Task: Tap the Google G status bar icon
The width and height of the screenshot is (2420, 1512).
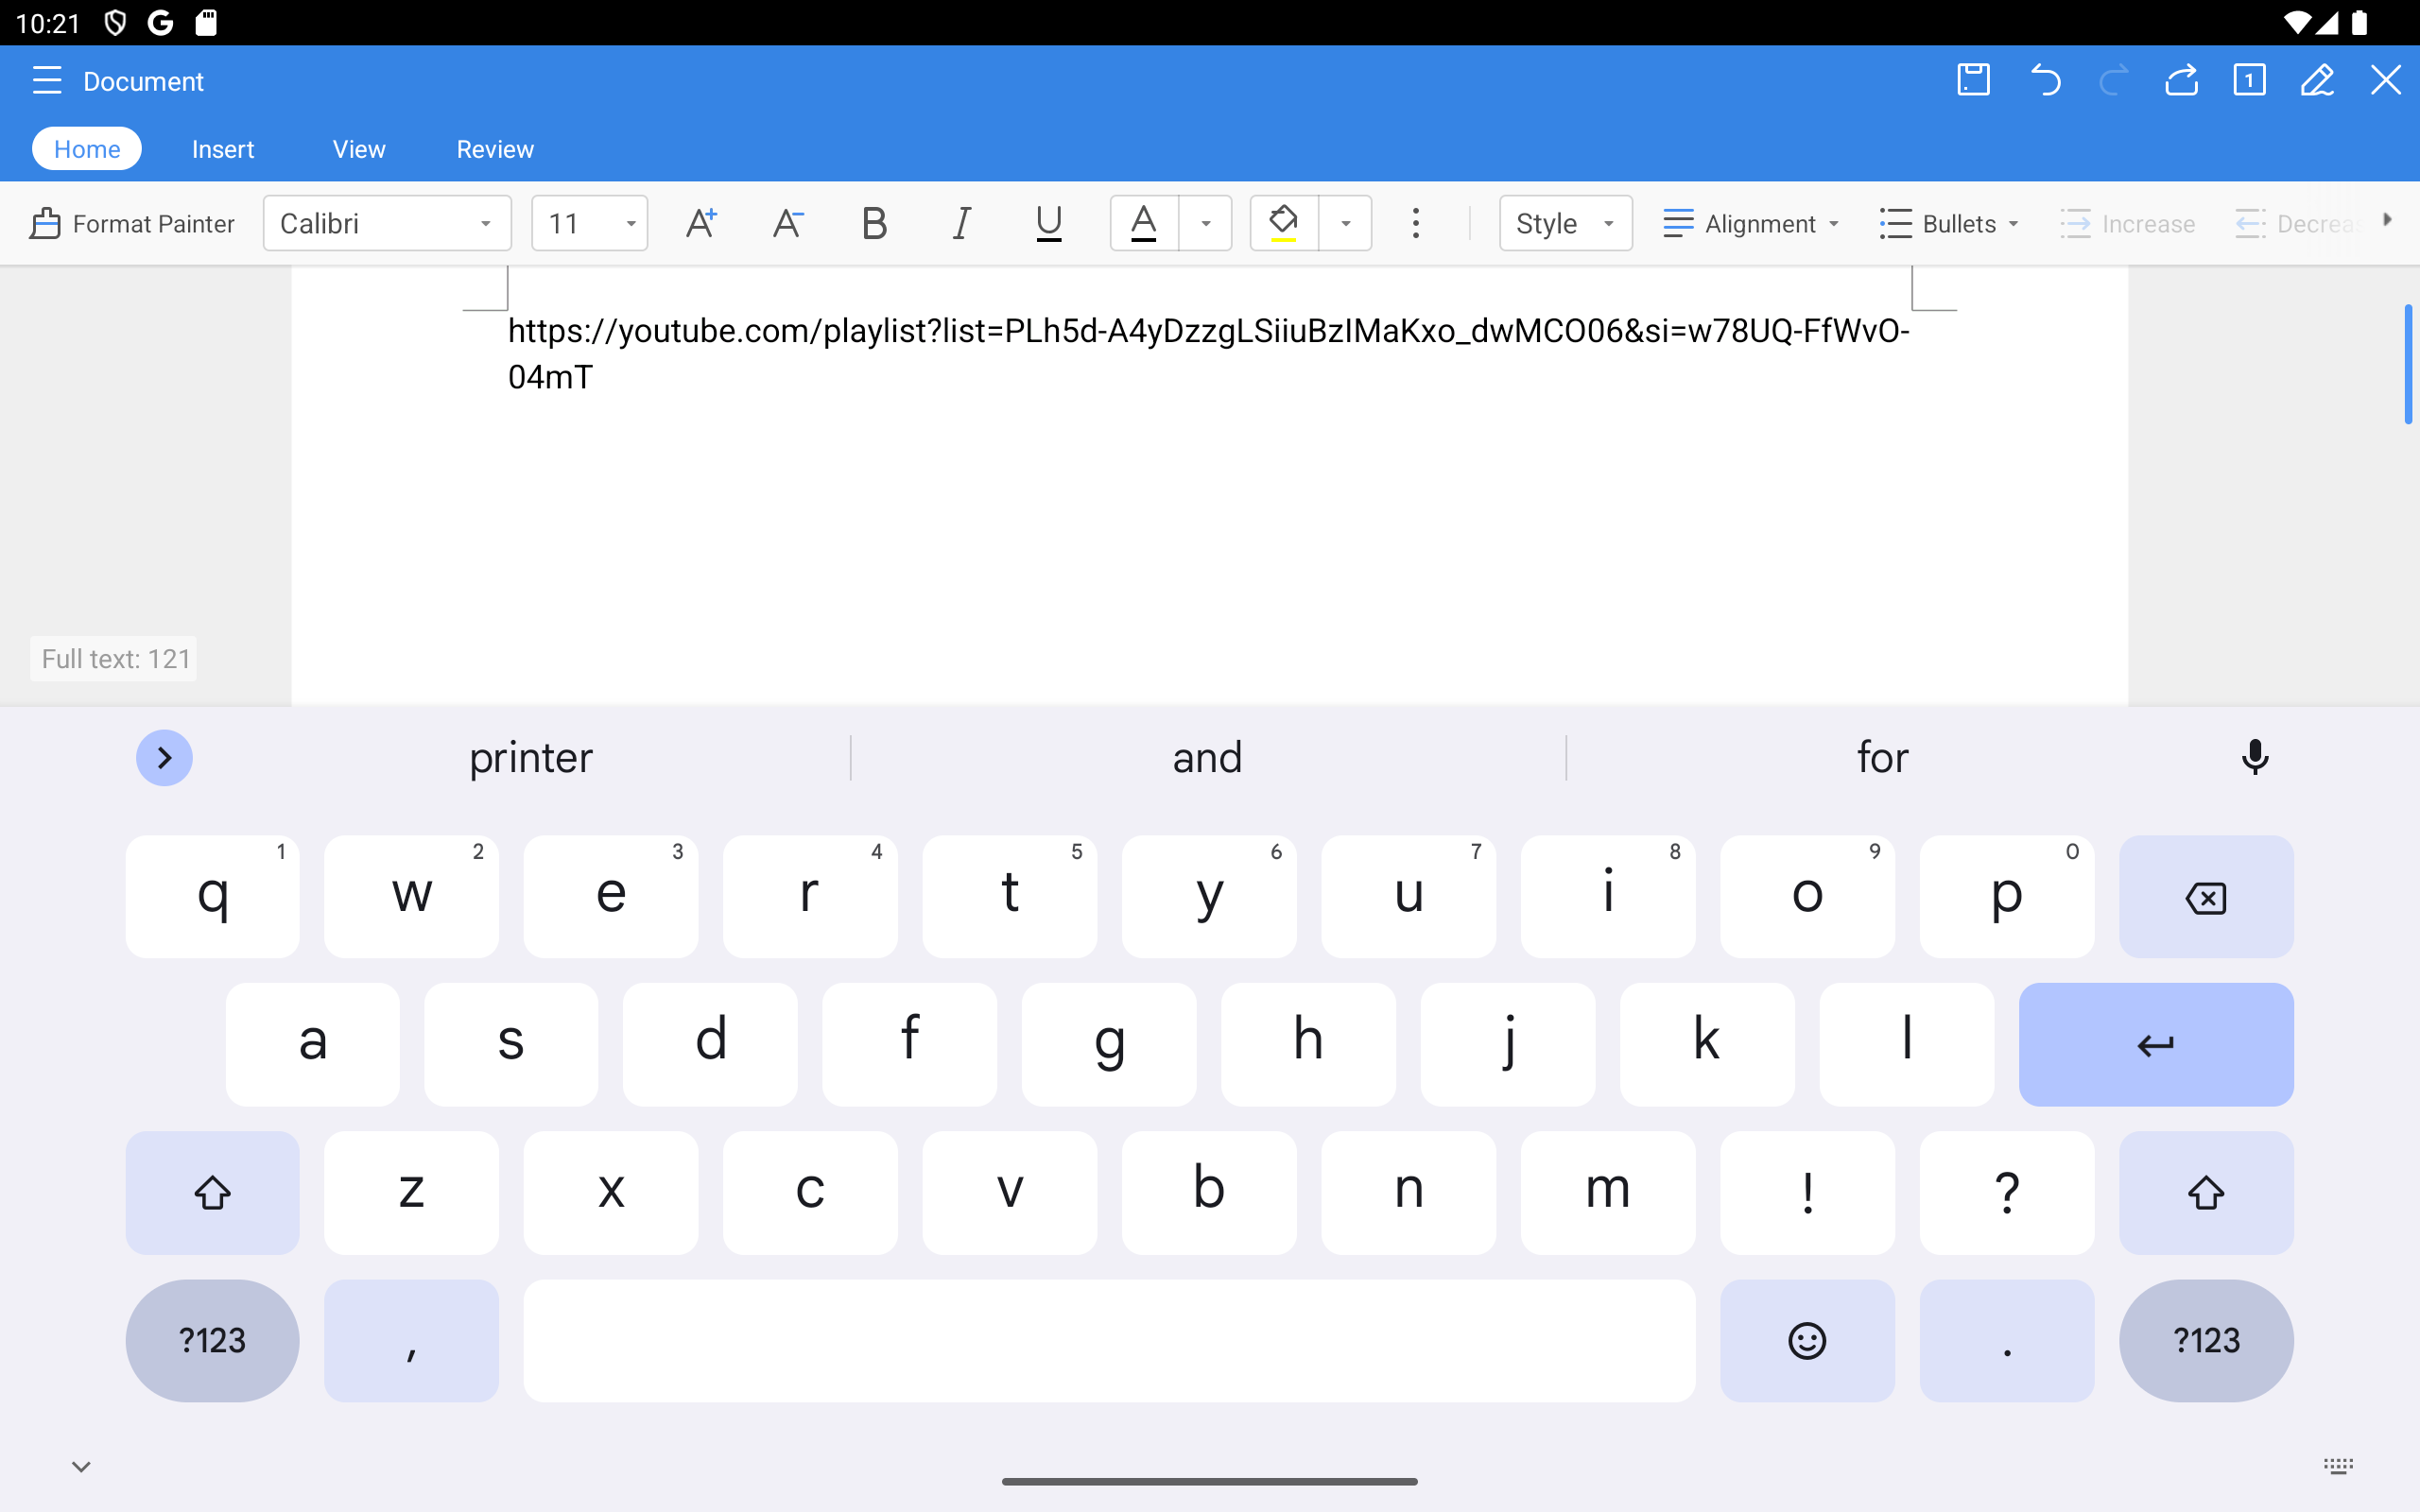Action: 161,22
